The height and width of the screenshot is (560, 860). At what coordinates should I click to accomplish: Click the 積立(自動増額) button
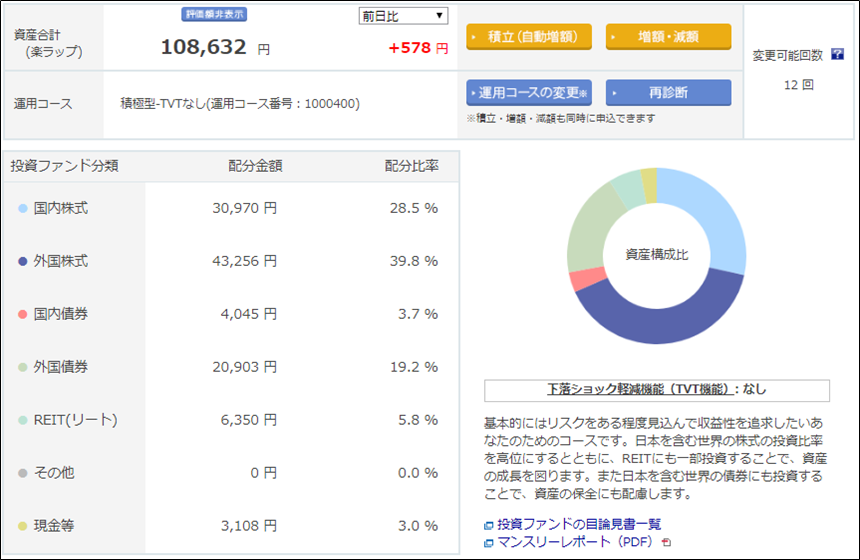pyautogui.click(x=529, y=37)
